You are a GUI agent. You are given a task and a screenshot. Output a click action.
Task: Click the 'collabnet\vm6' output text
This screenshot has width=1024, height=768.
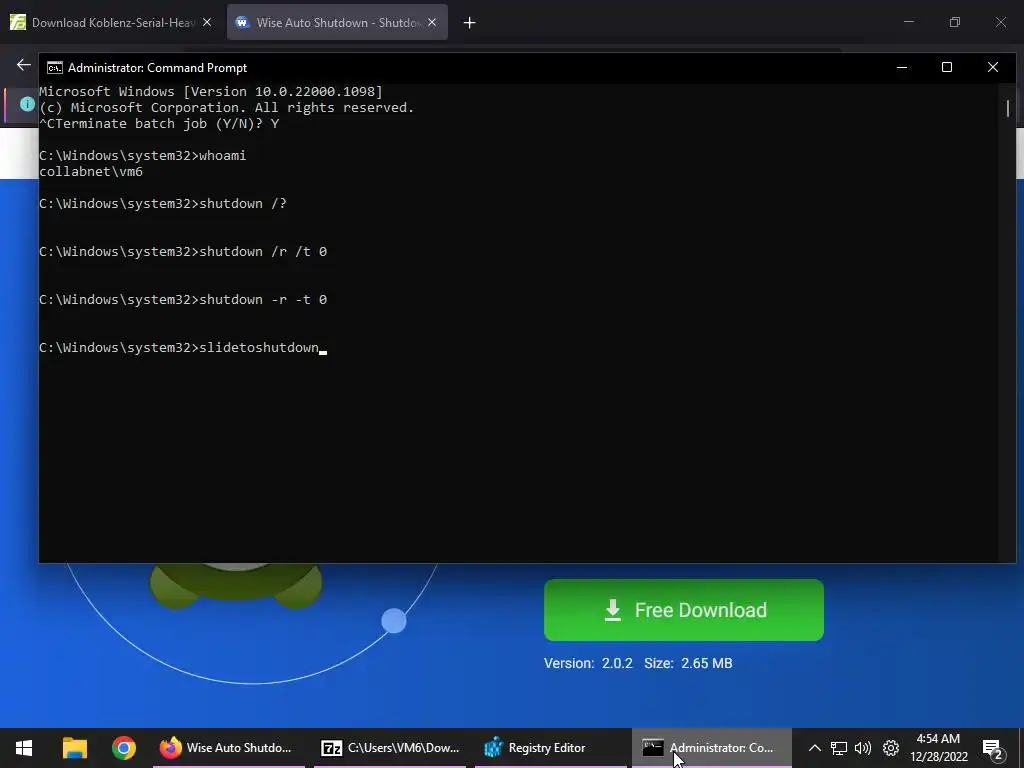point(91,172)
